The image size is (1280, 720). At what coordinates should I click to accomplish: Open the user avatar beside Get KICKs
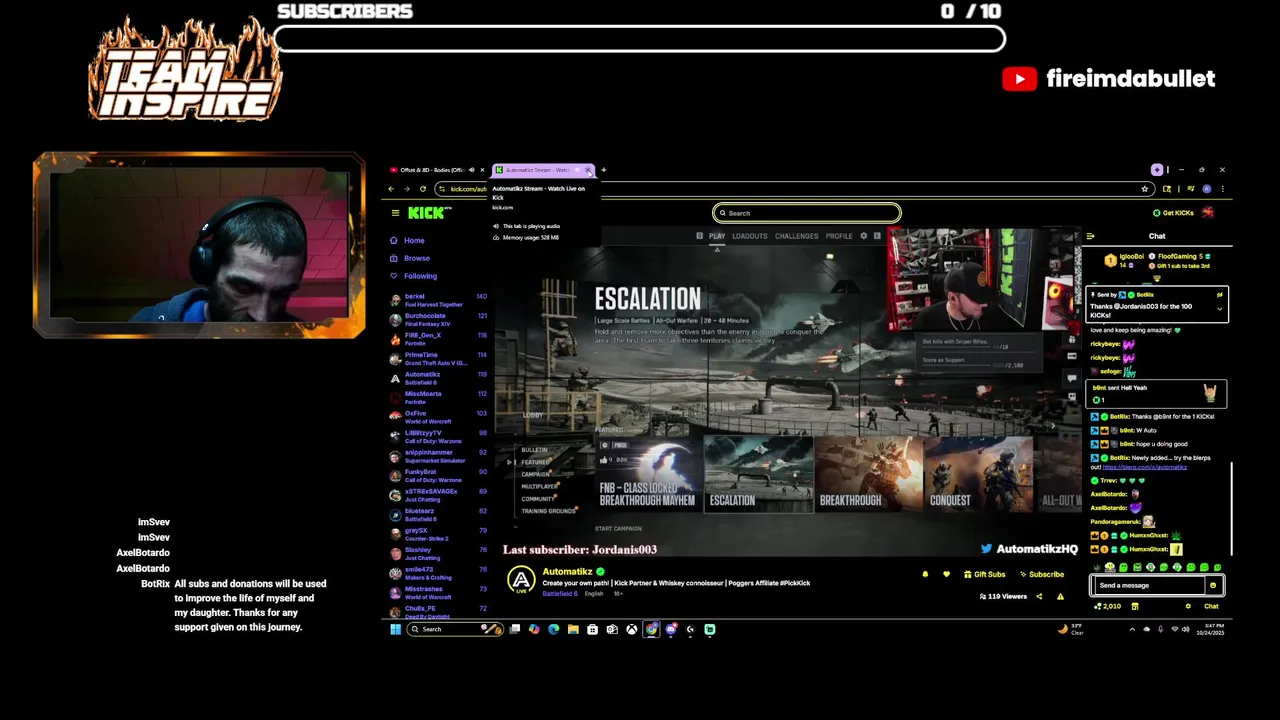click(x=1208, y=213)
